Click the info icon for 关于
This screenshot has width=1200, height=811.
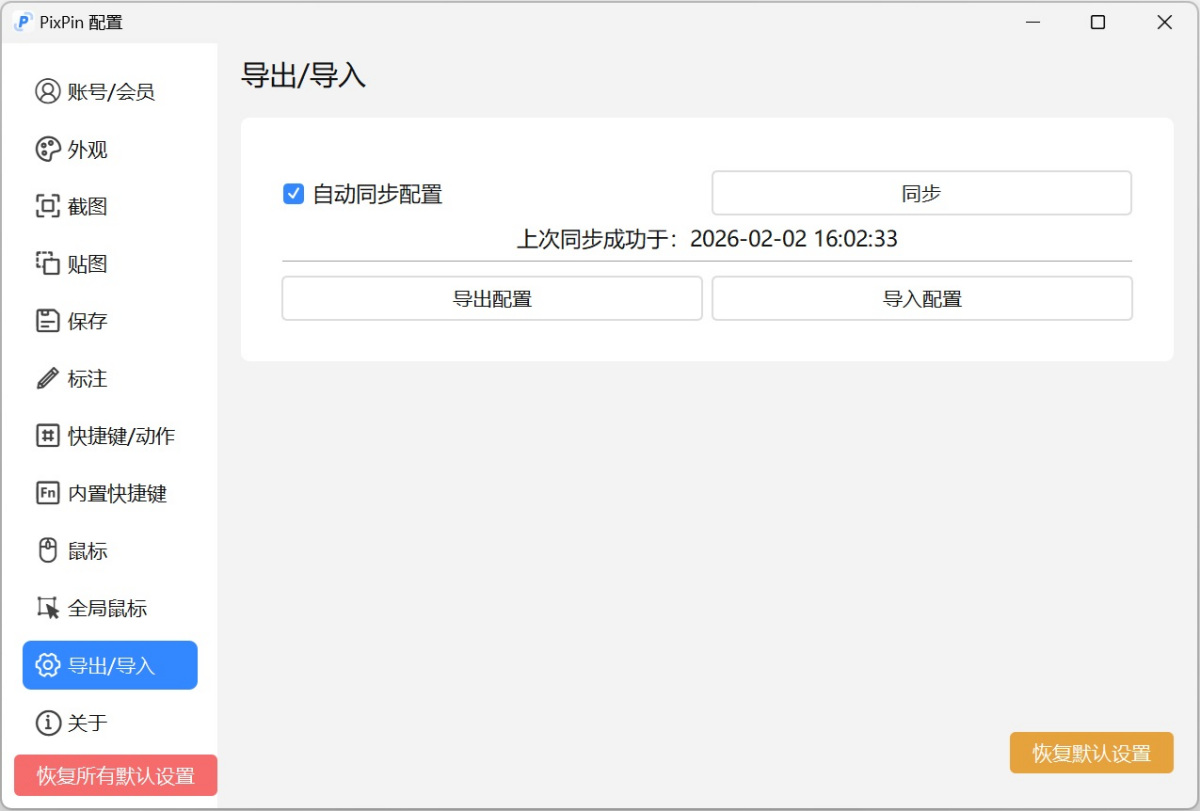point(47,723)
